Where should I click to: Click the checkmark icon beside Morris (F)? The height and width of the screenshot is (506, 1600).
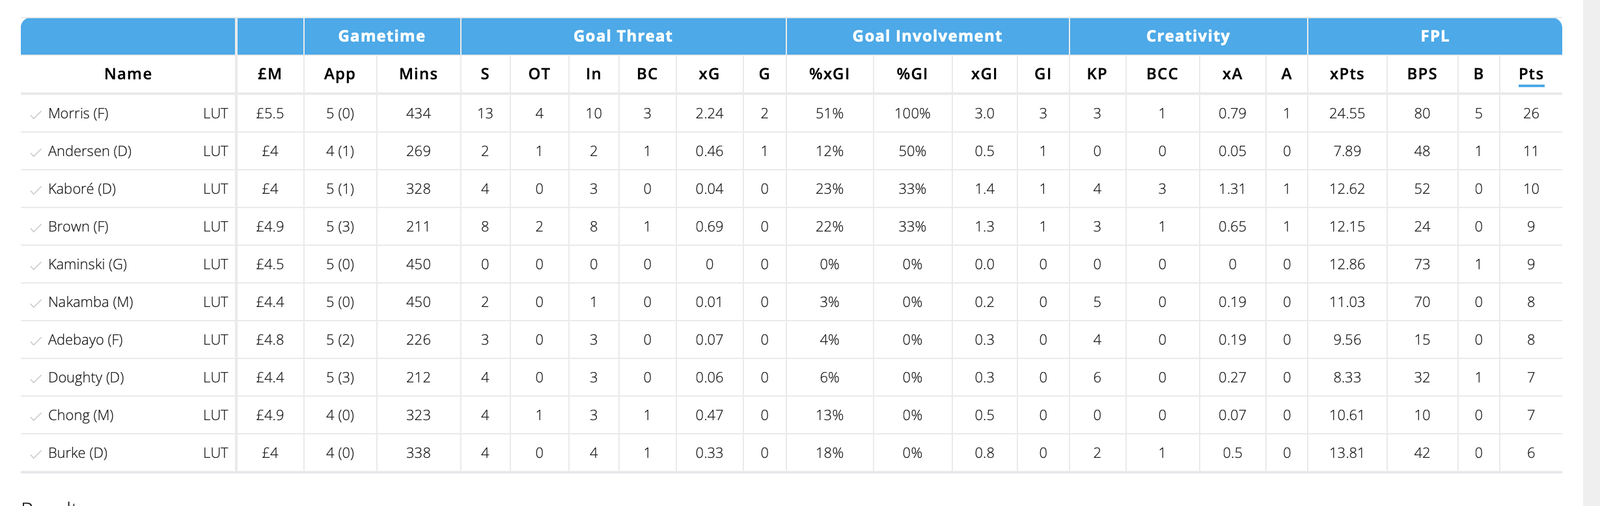(x=36, y=115)
